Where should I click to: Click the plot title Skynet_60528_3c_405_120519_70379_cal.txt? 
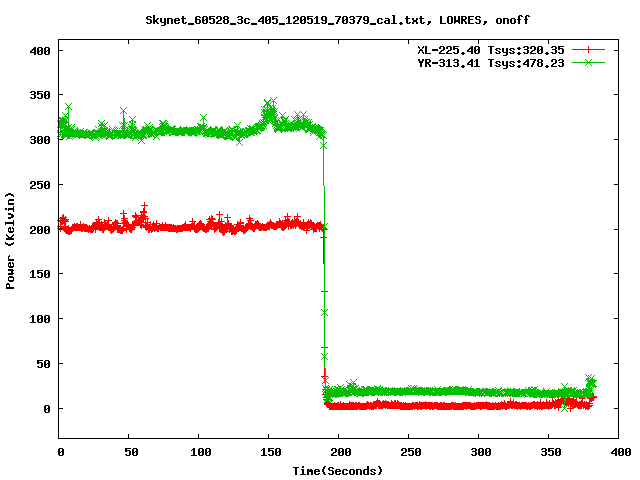[289, 20]
